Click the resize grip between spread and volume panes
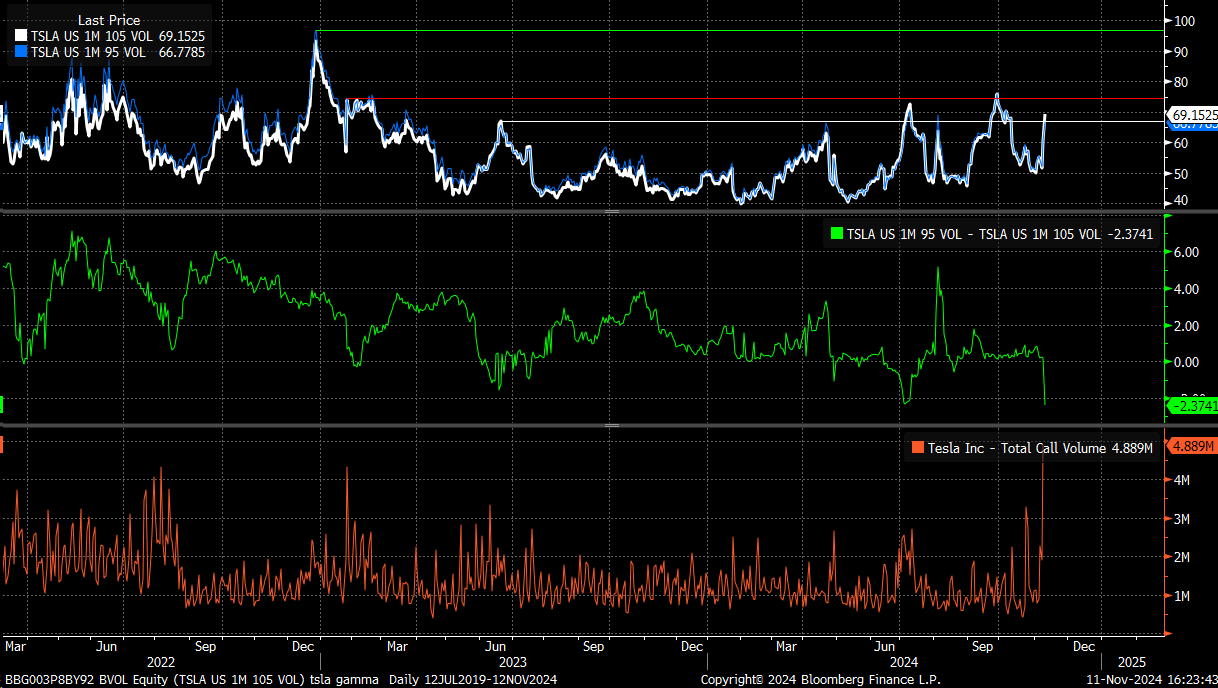 click(x=611, y=426)
